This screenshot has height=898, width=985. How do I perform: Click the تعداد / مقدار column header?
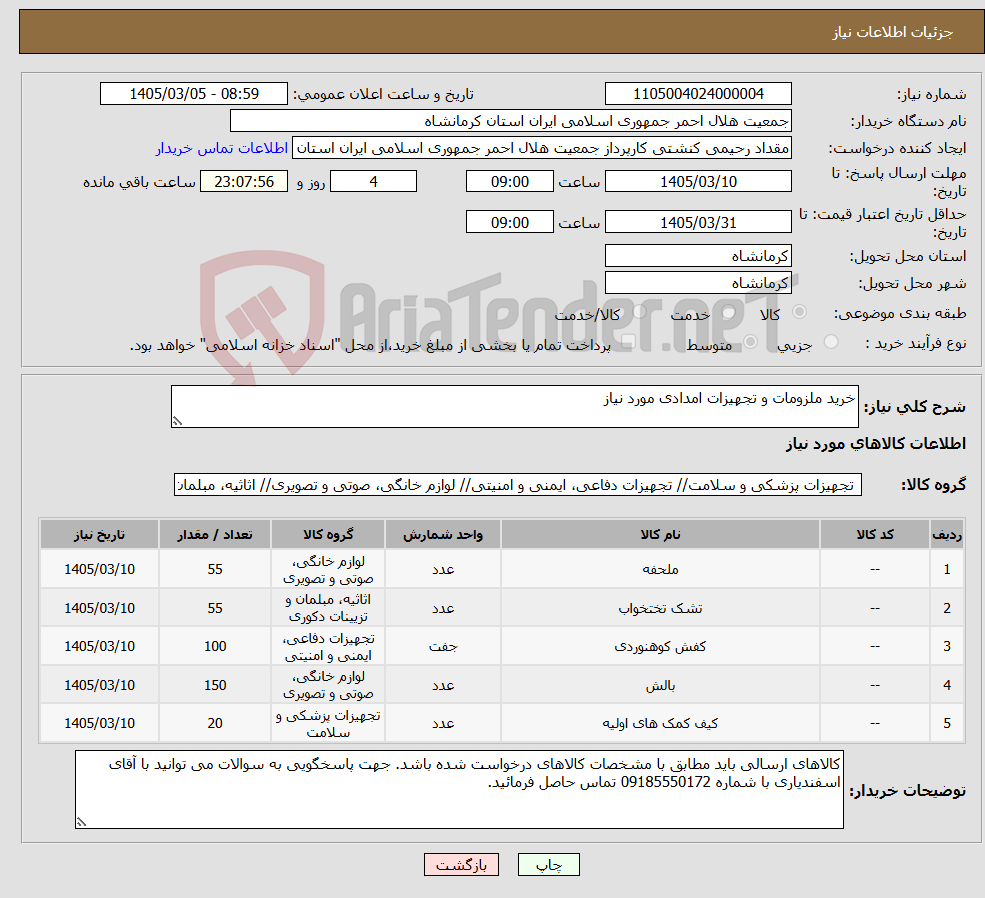coord(215,534)
